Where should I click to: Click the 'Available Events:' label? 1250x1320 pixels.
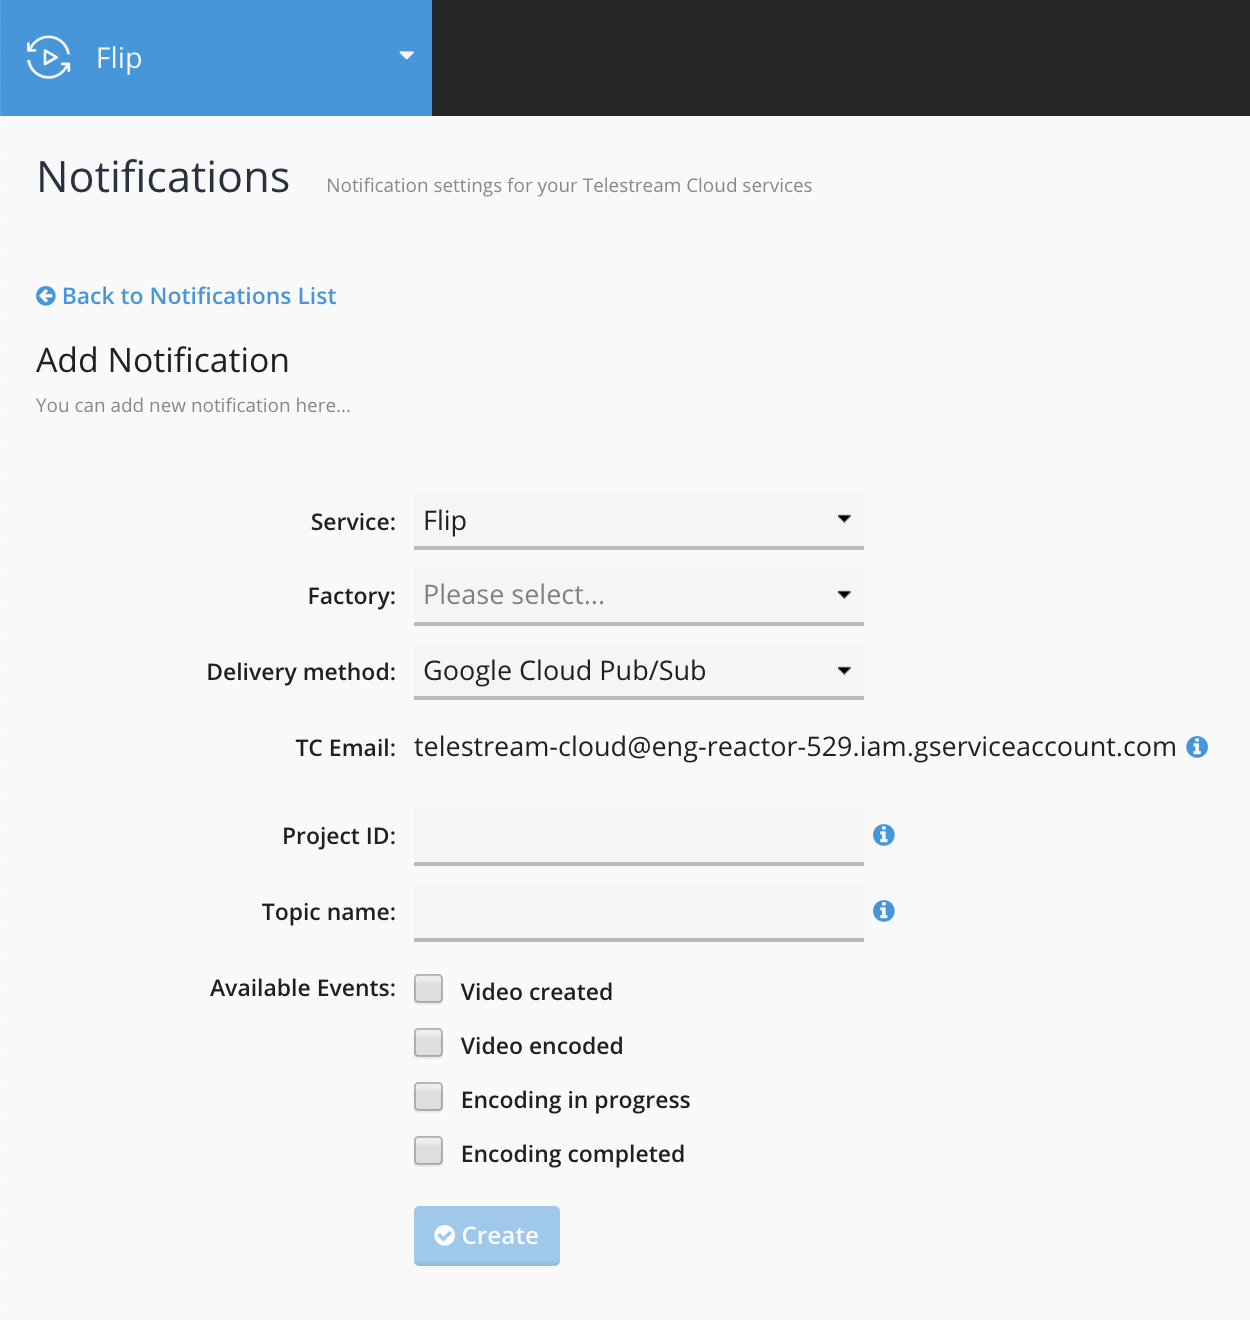[x=303, y=988]
